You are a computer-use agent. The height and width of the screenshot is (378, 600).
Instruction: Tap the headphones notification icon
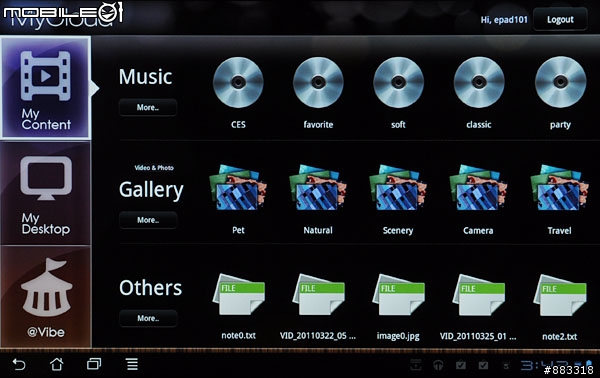point(438,365)
